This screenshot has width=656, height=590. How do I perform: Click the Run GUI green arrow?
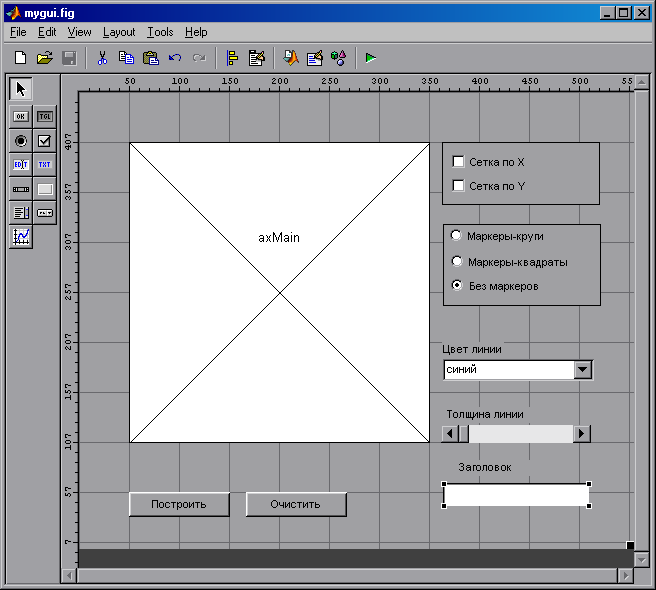click(x=371, y=58)
